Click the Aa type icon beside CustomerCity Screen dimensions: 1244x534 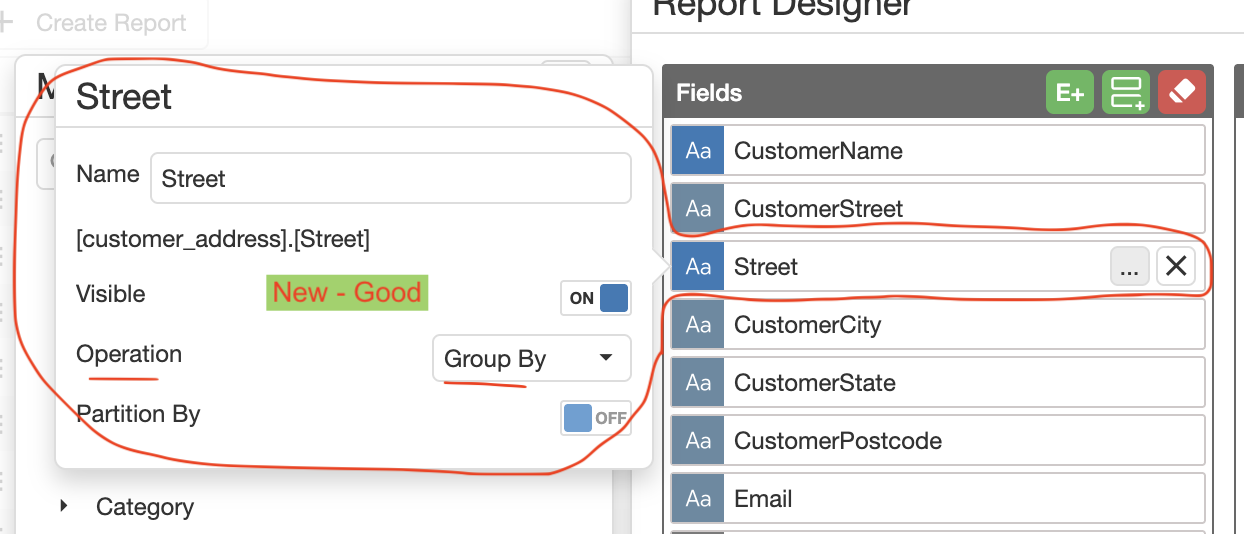698,325
